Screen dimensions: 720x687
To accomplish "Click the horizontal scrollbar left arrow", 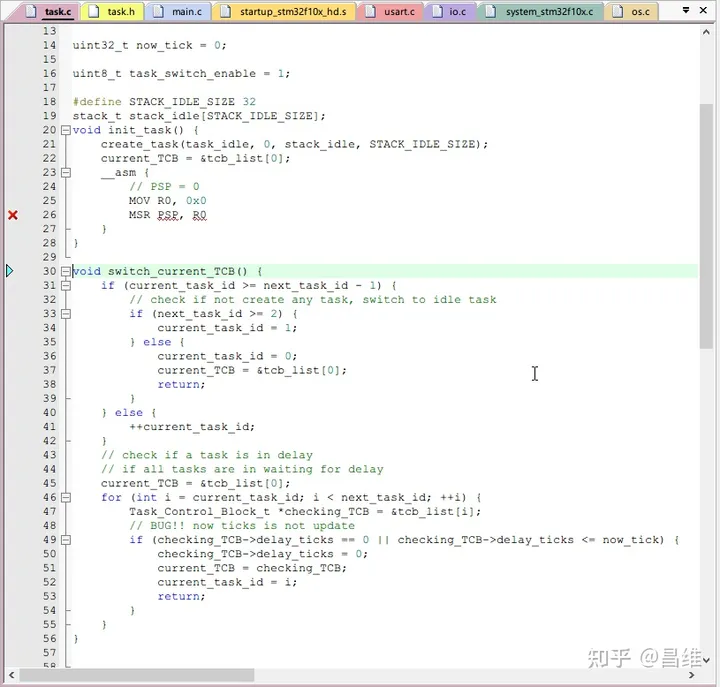I will [x=11, y=675].
